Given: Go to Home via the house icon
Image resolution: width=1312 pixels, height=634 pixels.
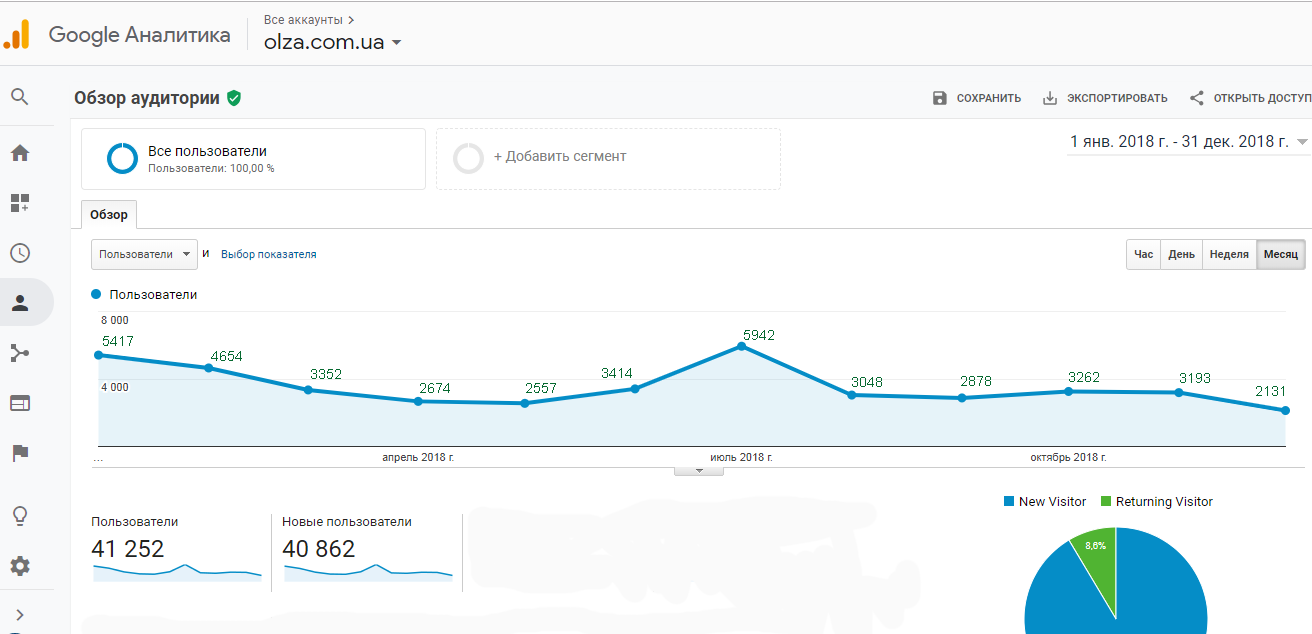Looking at the screenshot, I should 20,153.
